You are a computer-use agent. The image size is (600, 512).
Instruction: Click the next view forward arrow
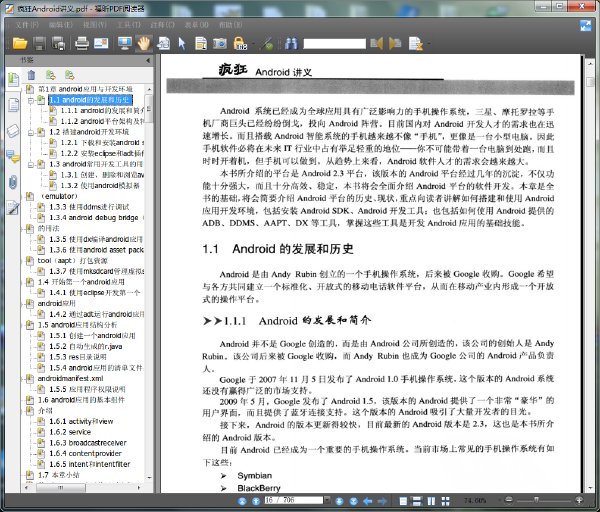(382, 501)
